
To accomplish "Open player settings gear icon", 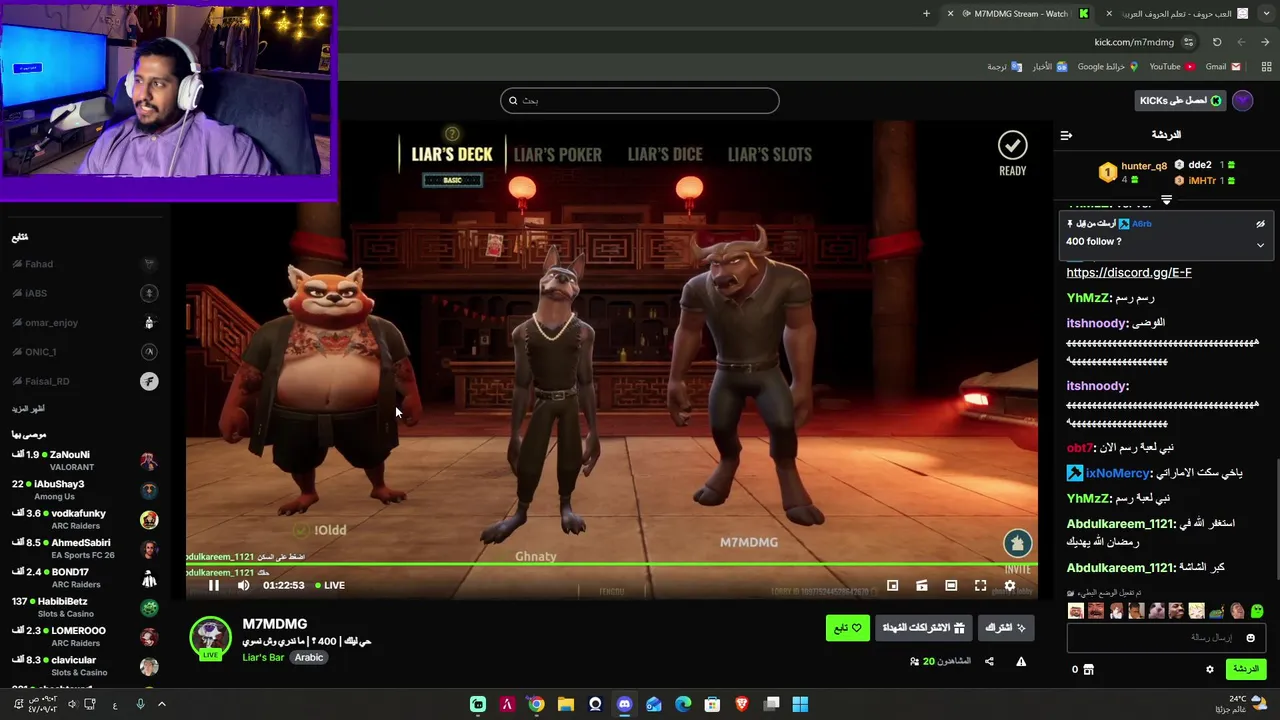I will click(1009, 585).
